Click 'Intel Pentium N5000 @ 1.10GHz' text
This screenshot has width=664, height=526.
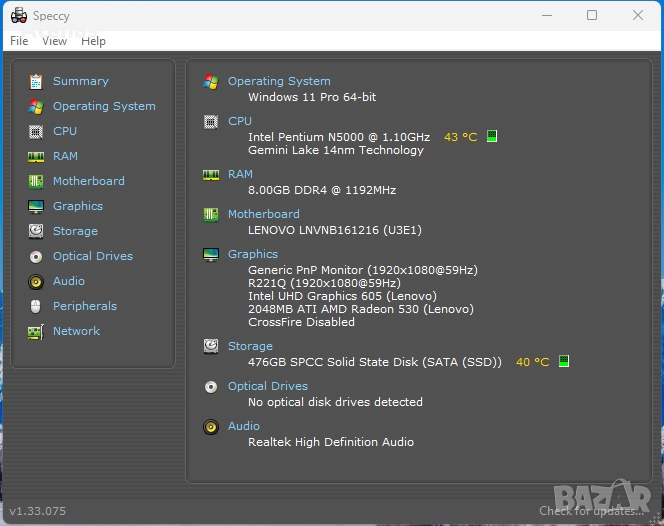[339, 137]
